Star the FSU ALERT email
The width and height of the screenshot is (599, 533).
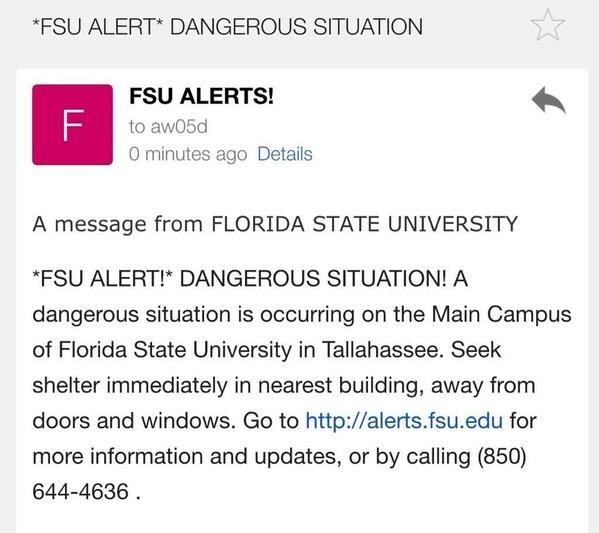[x=547, y=25]
